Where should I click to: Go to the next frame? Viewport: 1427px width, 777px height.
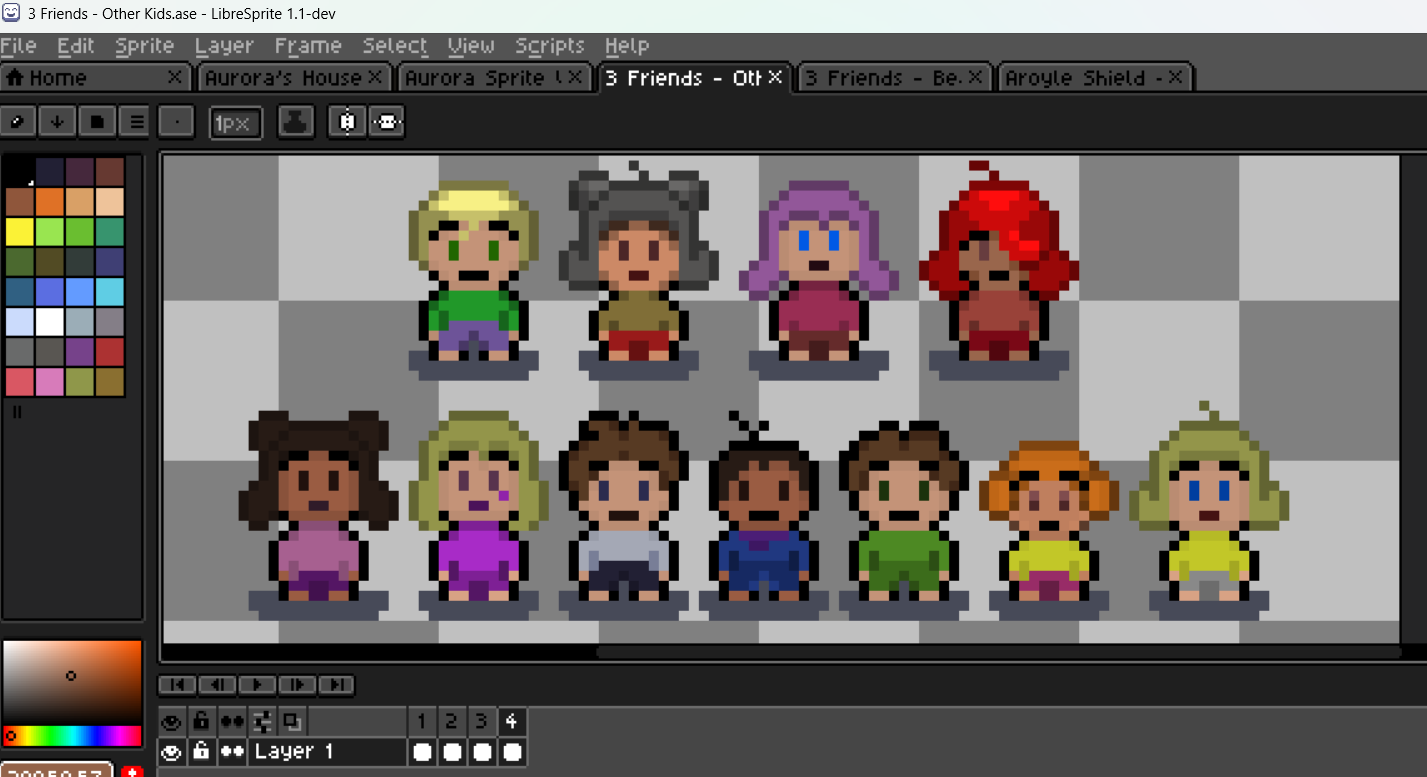297,685
